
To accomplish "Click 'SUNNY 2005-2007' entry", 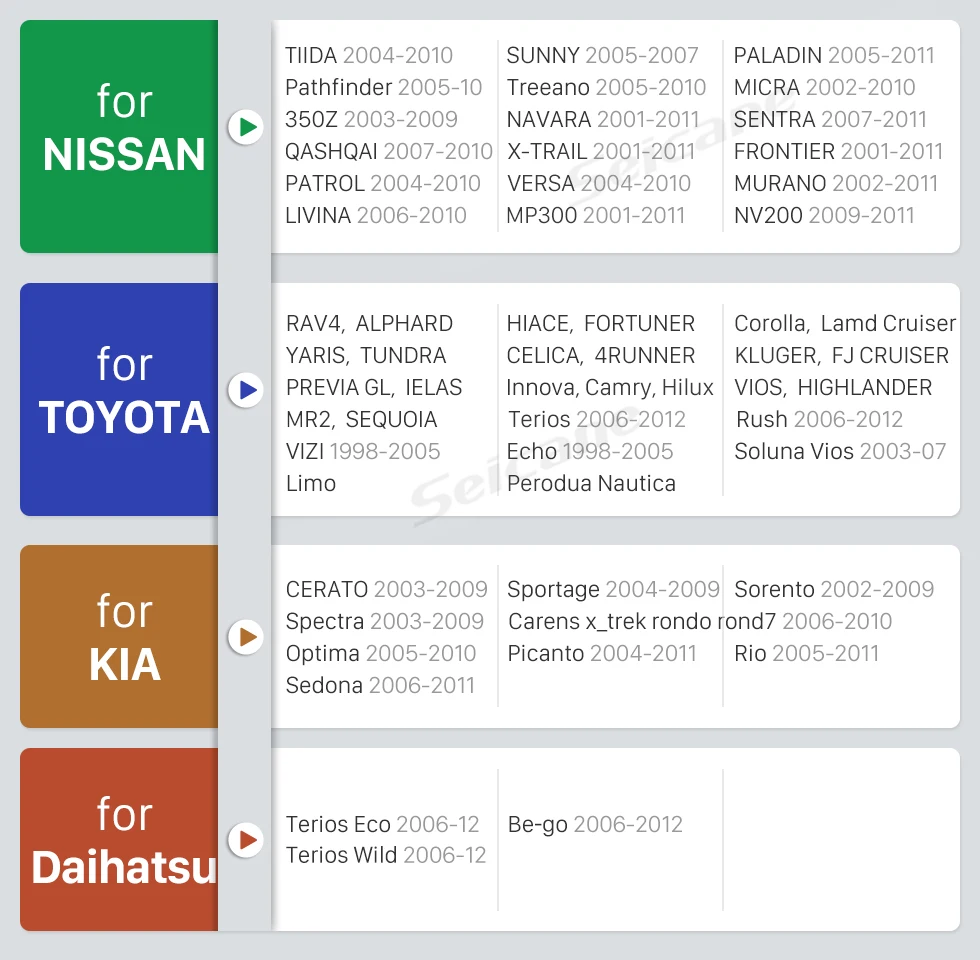I will pyautogui.click(x=602, y=55).
